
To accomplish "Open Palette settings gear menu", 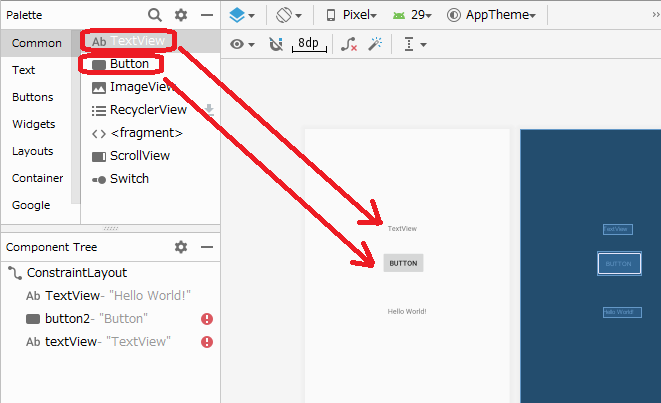I will click(x=181, y=15).
